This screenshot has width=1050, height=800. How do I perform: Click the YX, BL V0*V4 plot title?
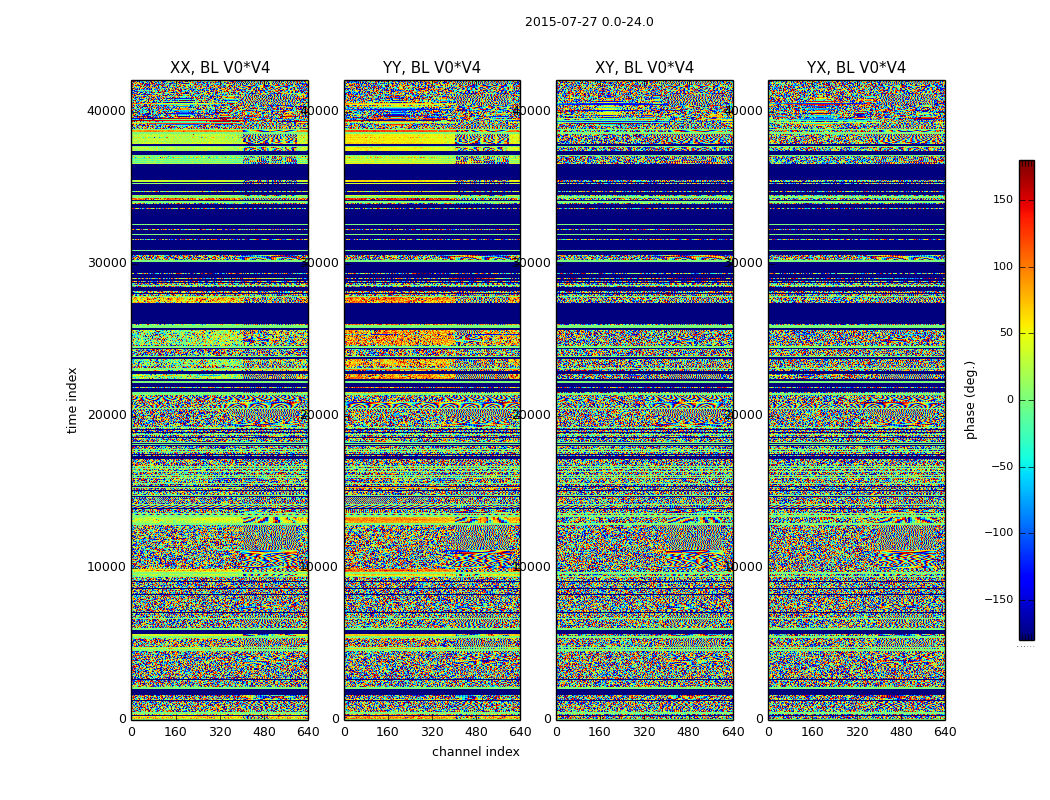click(856, 68)
